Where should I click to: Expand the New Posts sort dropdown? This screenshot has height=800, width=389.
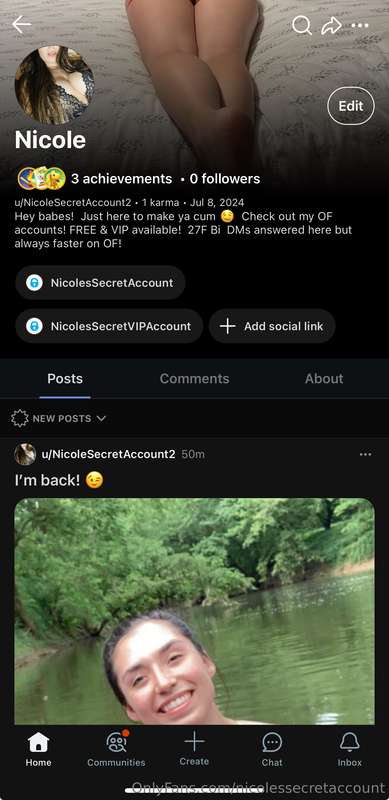58,418
